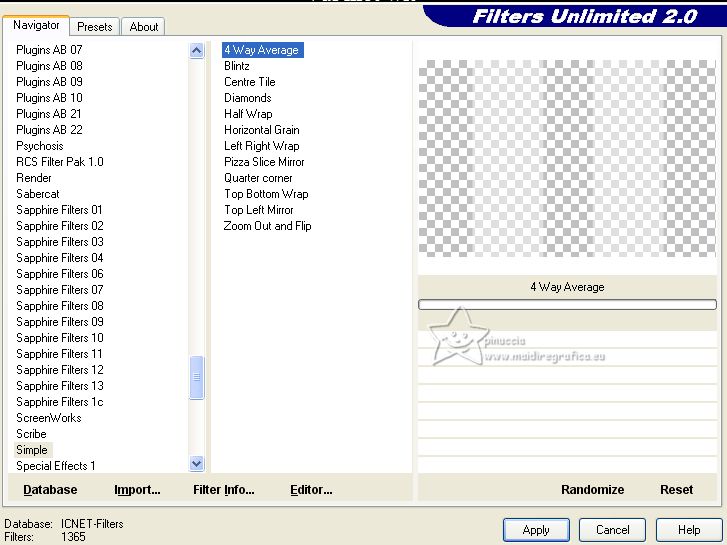The image size is (727, 545).
Task: Open the Scribe category
Action: pyautogui.click(x=31, y=434)
